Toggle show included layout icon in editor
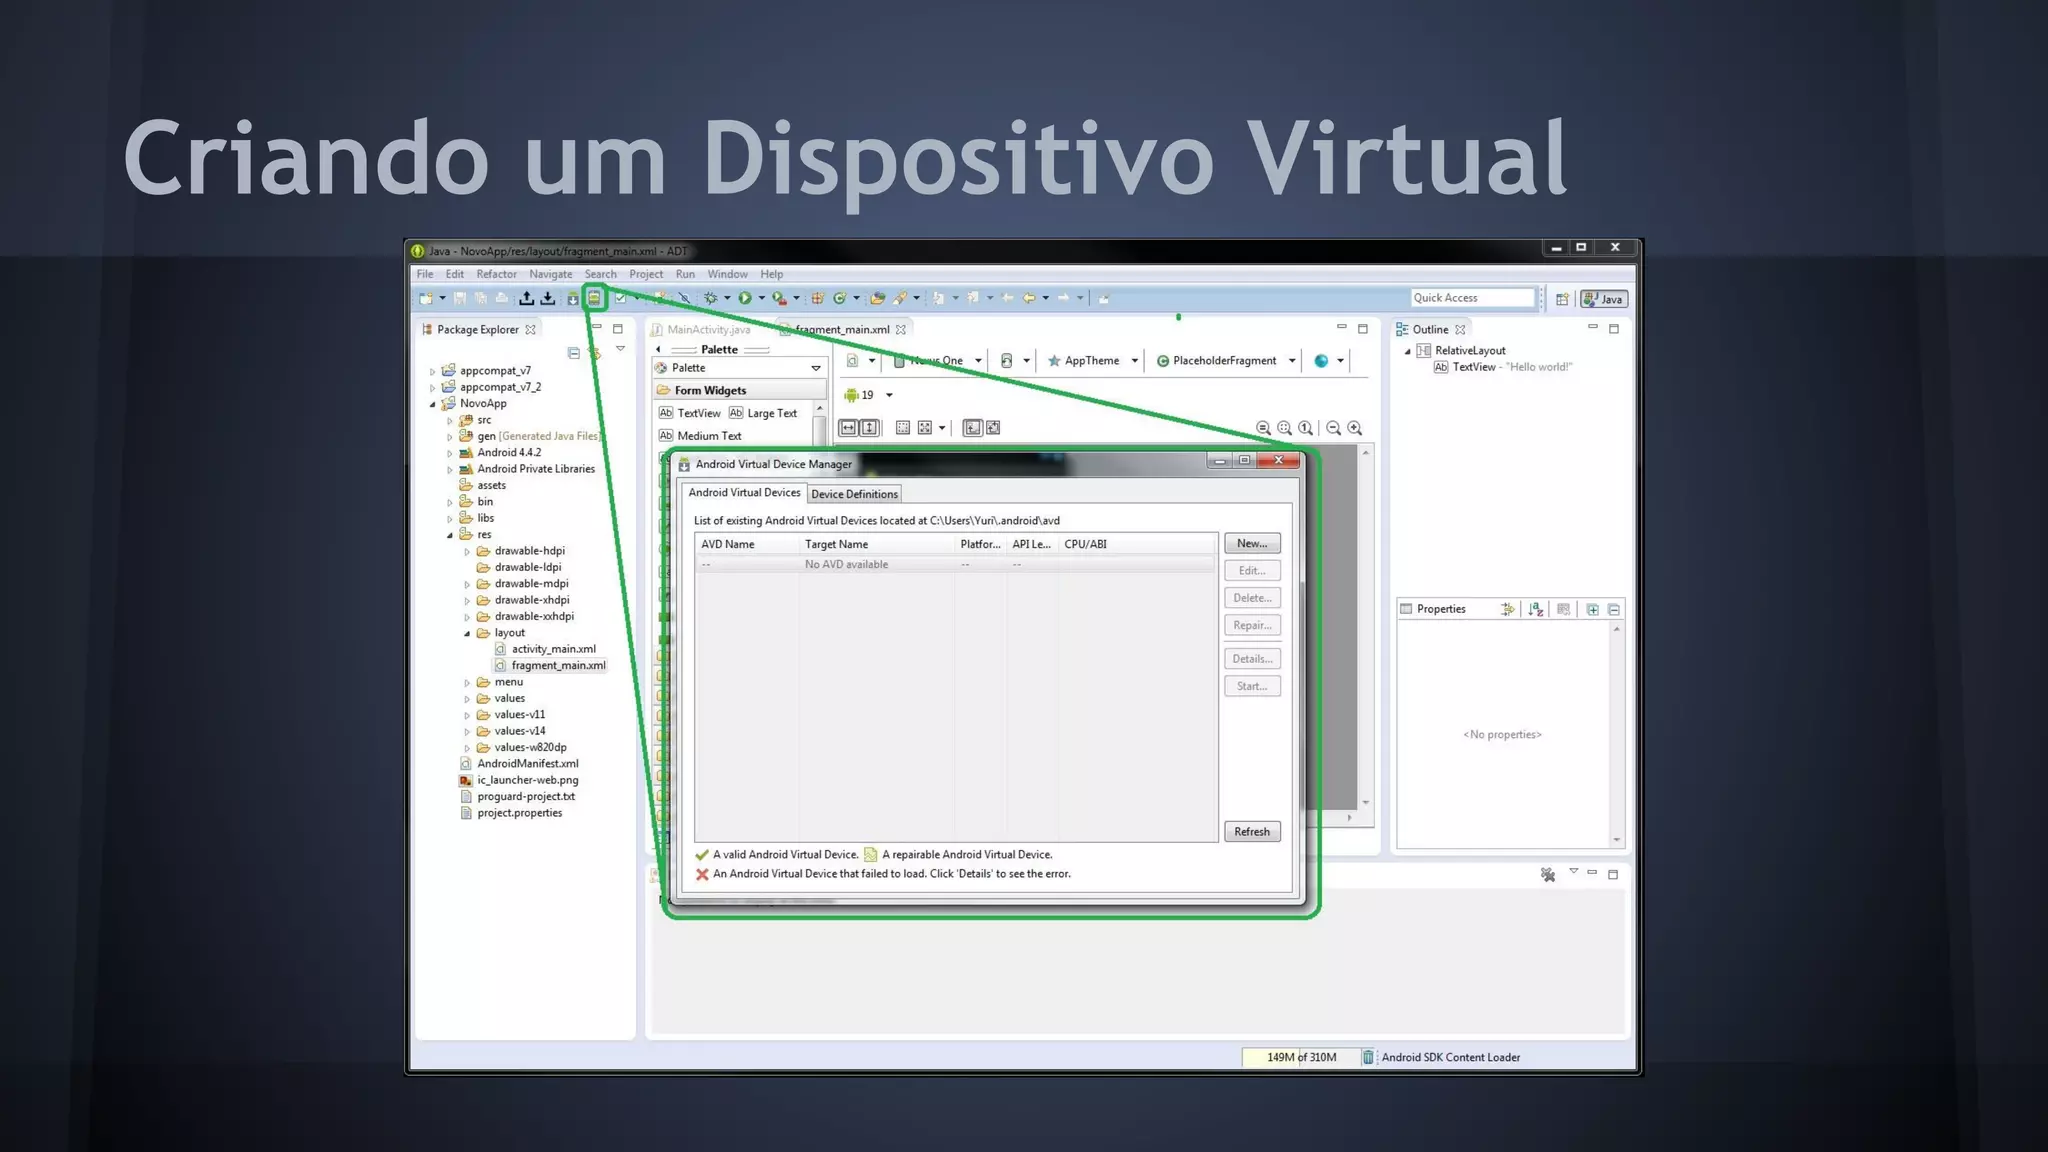Viewport: 2048px width, 1152px height. click(972, 428)
